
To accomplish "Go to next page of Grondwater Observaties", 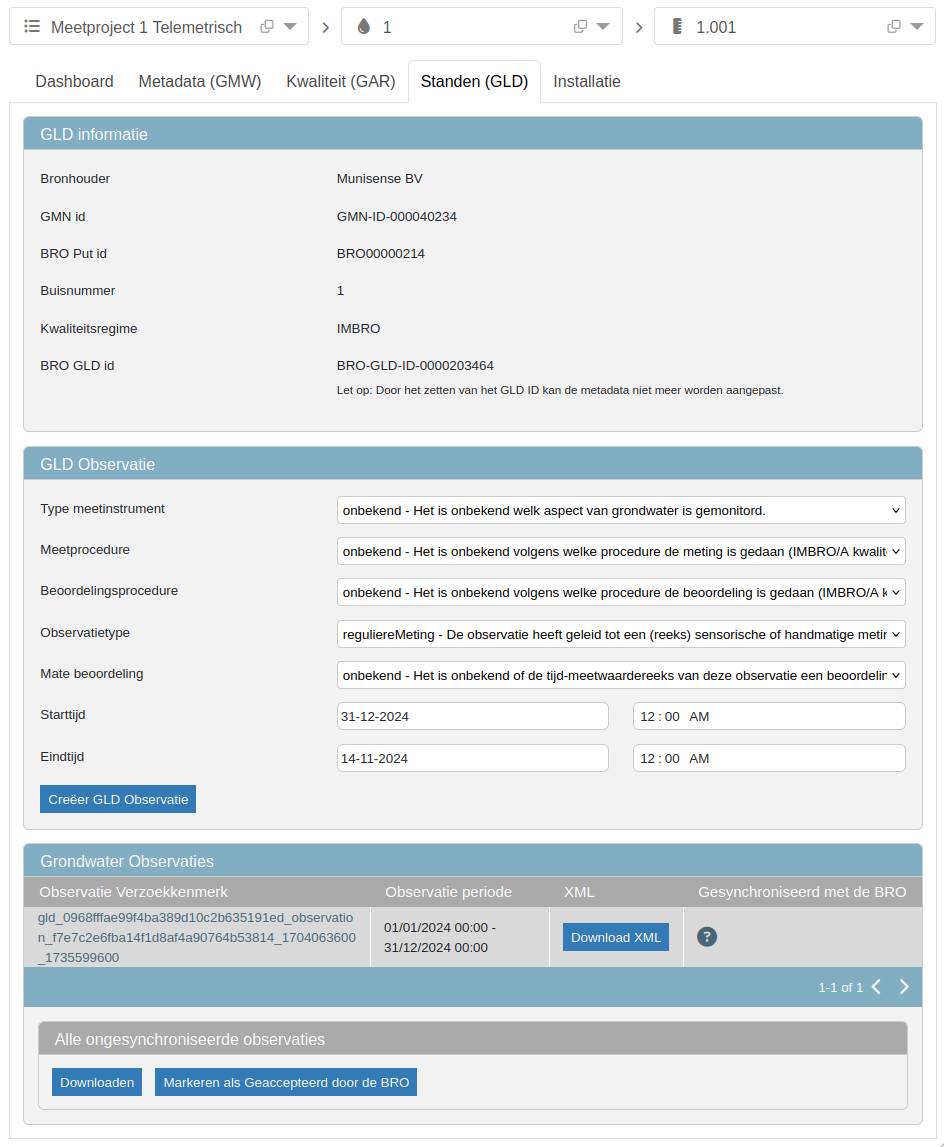I will [904, 987].
